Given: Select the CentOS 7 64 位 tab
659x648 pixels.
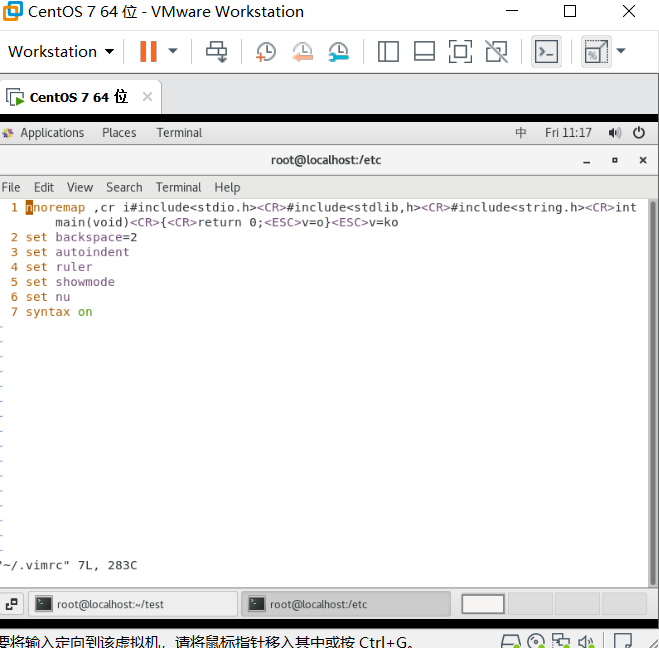Looking at the screenshot, I should click(x=79, y=97).
